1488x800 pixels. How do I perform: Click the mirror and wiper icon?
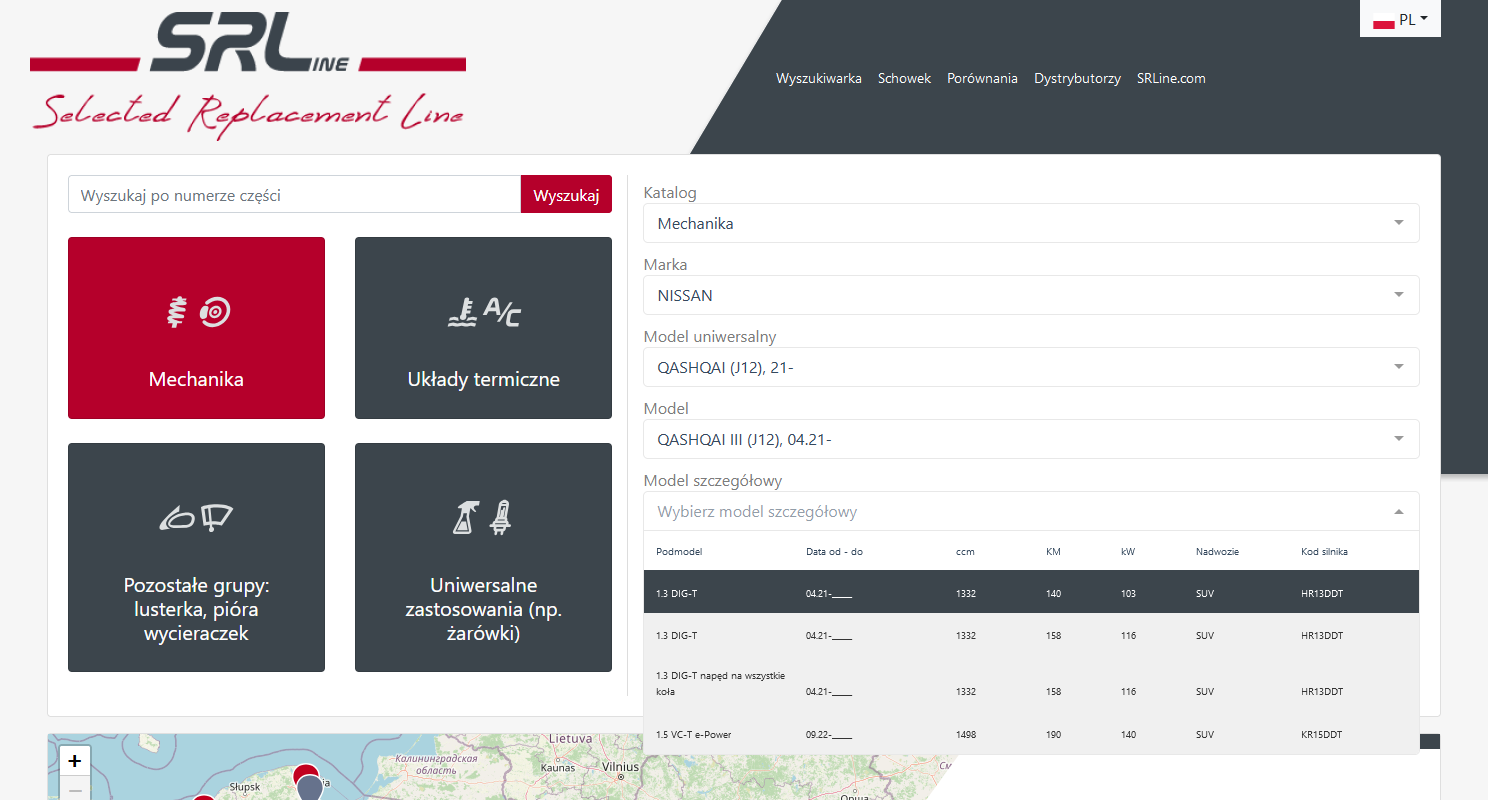click(x=196, y=517)
